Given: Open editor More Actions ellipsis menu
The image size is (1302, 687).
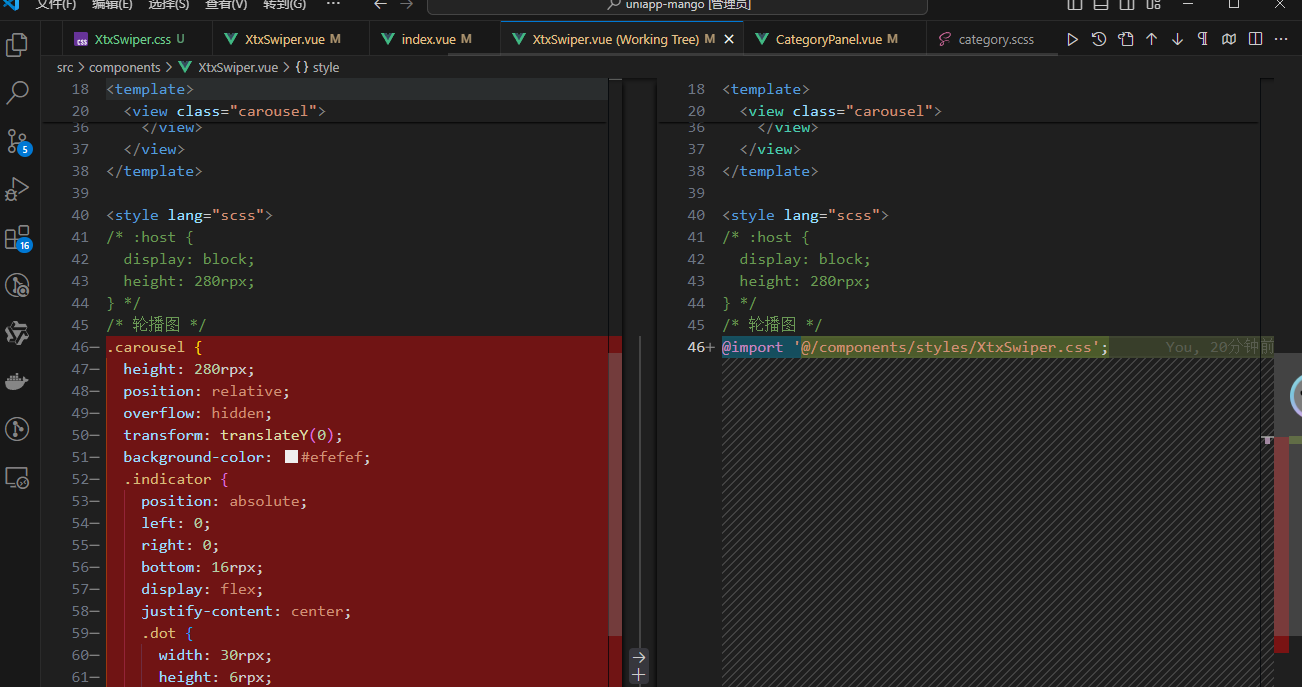Looking at the screenshot, I should 1281,40.
